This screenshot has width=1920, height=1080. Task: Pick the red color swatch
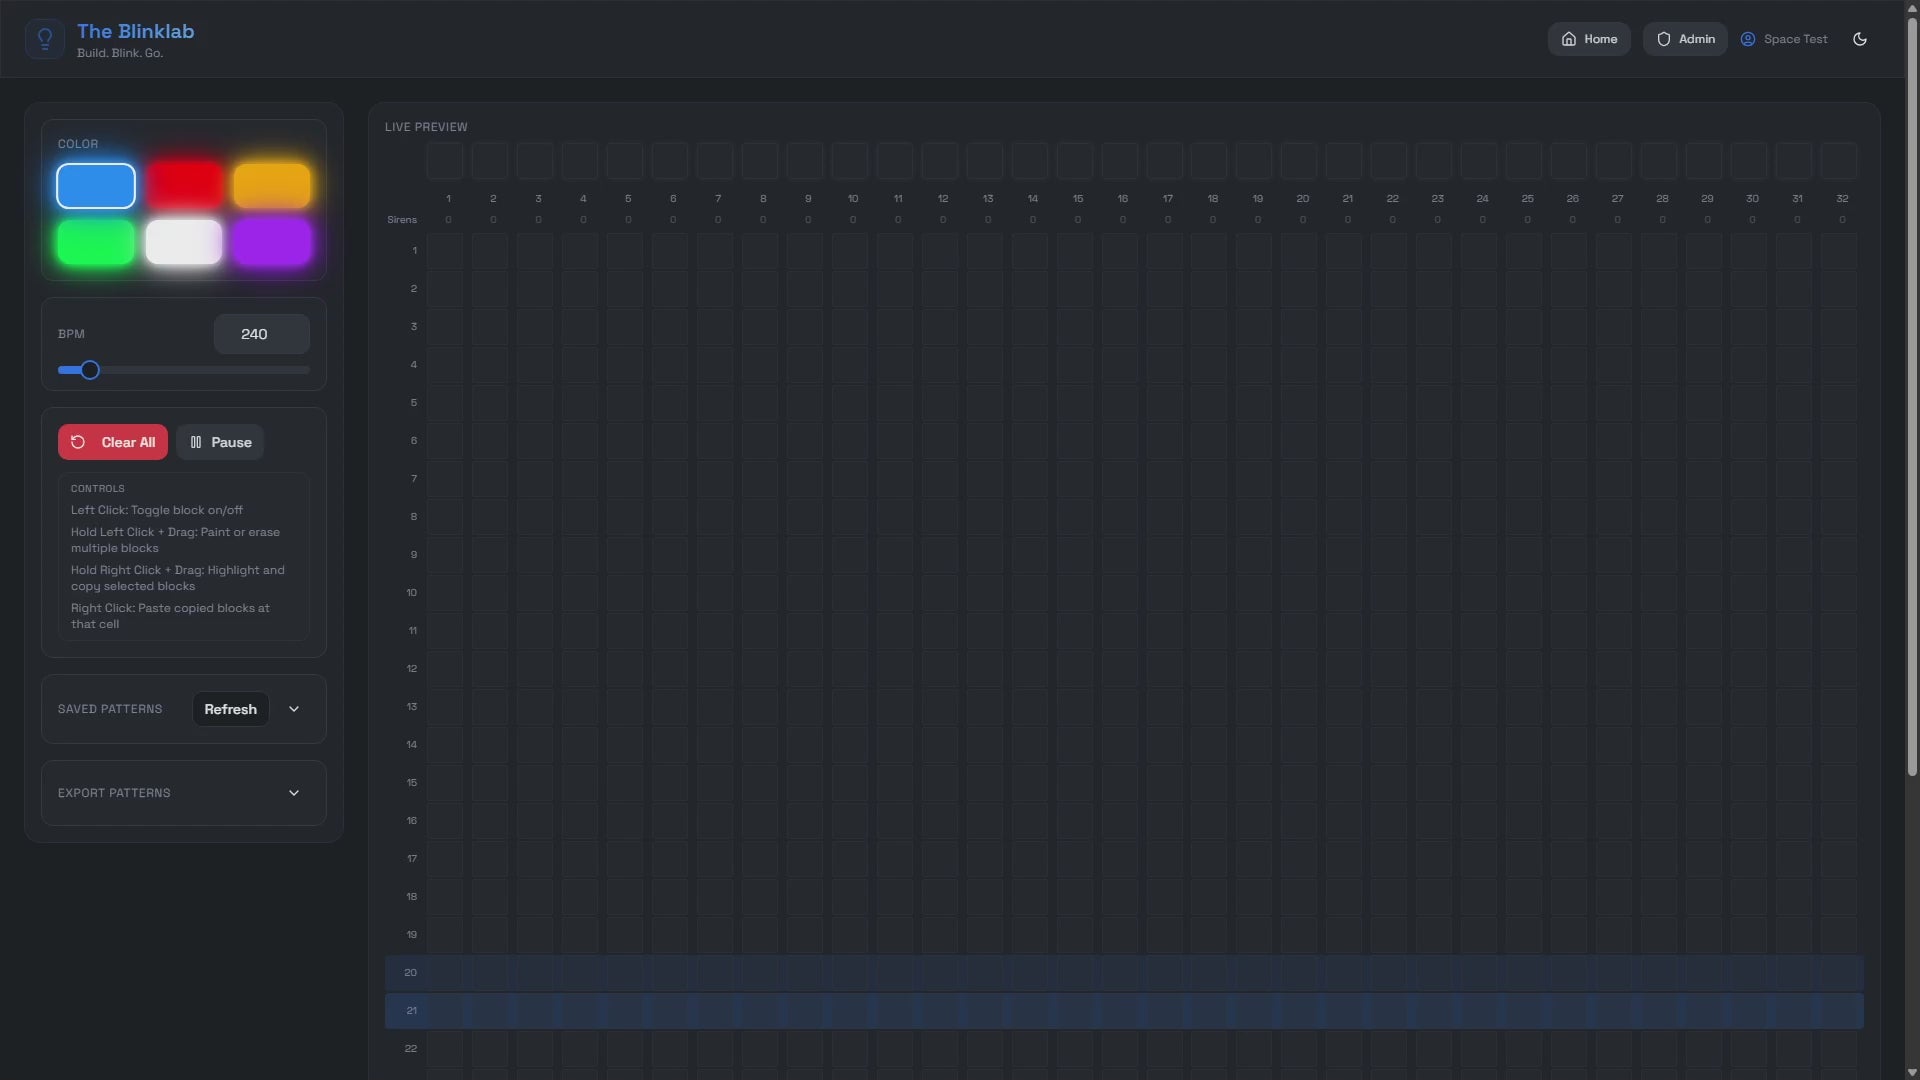coord(184,186)
